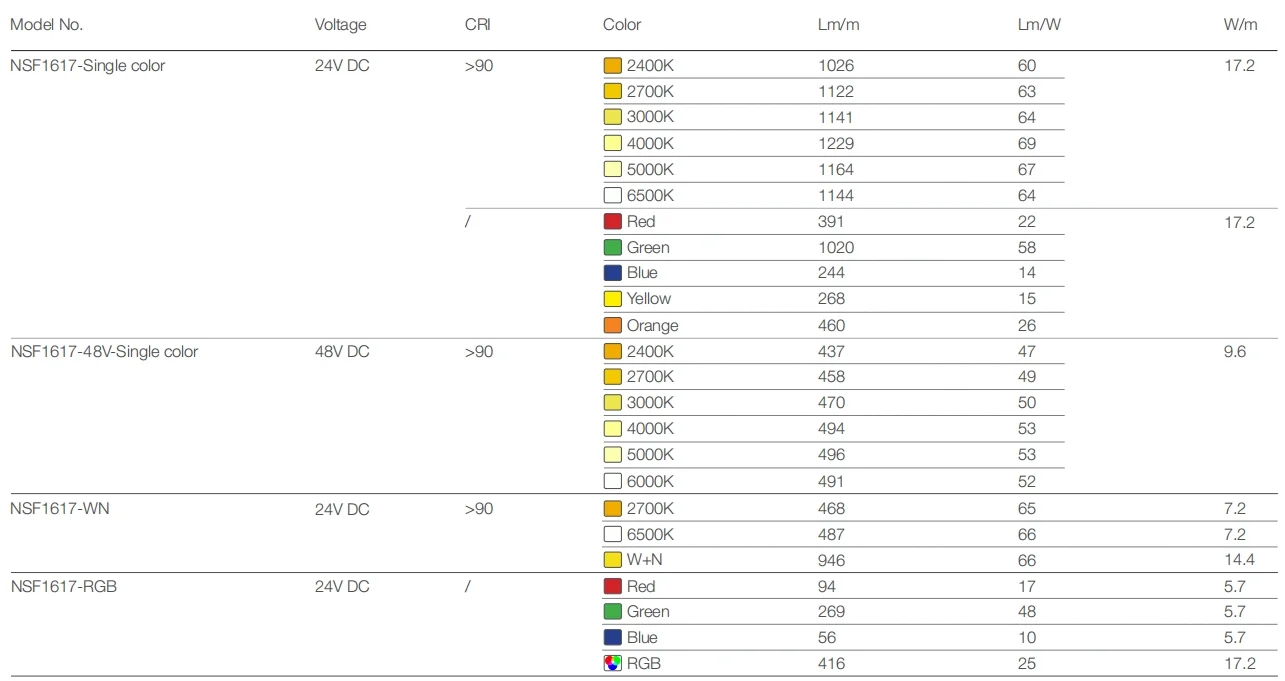Click the Lm/W column header

[x=1038, y=24]
